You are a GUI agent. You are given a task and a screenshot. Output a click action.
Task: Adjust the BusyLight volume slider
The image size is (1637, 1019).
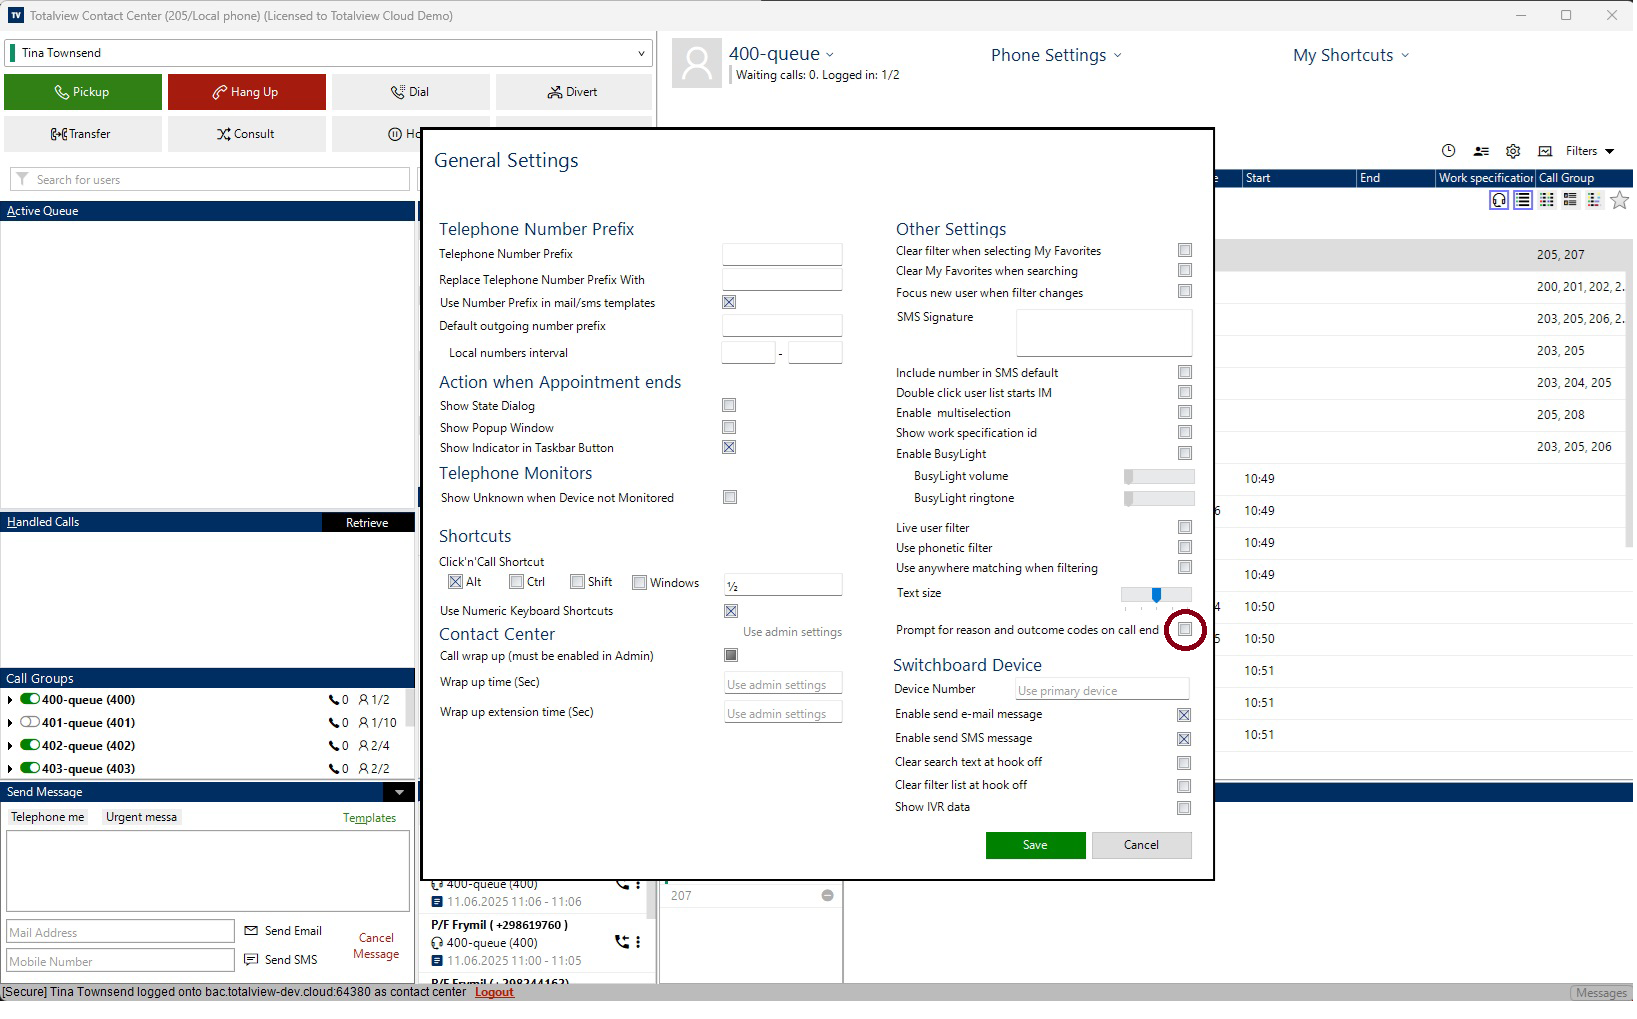(x=1159, y=476)
